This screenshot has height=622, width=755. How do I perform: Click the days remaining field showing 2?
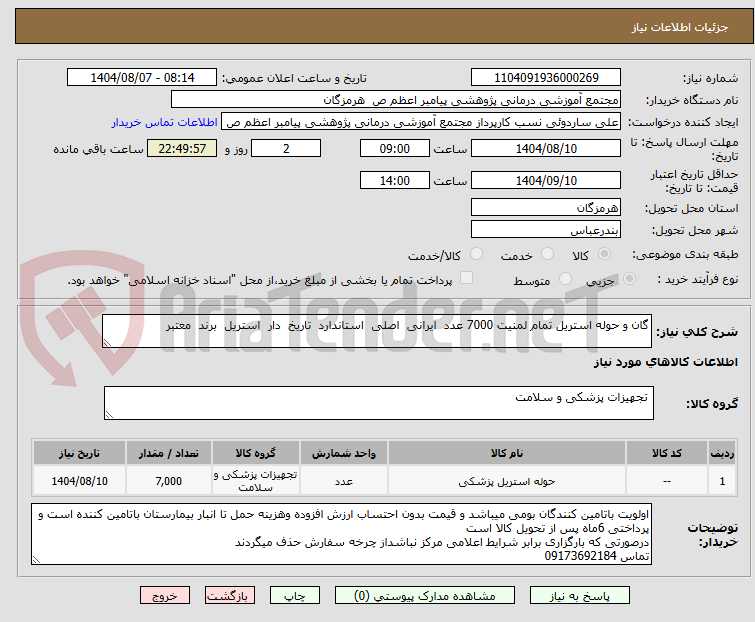(286, 148)
